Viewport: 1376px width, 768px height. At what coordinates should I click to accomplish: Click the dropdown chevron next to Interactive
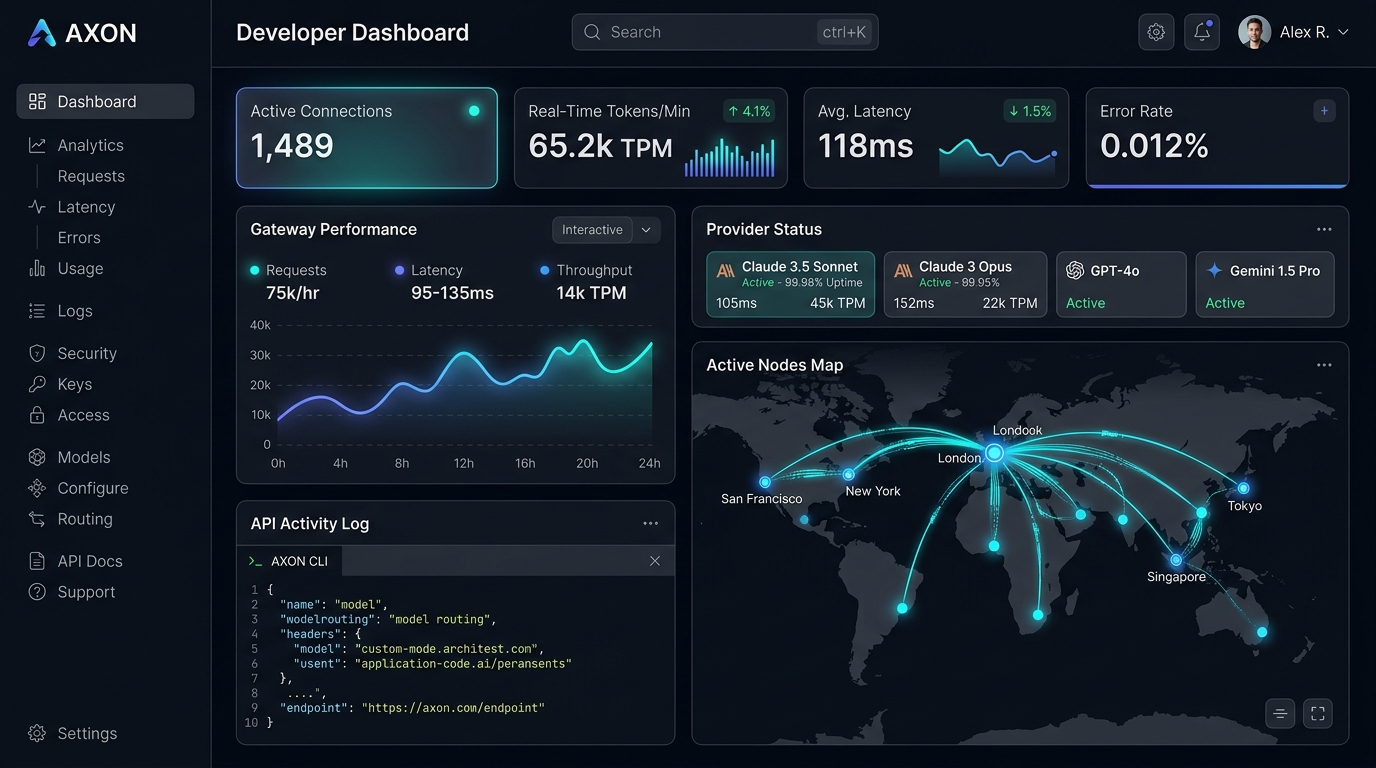coord(646,230)
